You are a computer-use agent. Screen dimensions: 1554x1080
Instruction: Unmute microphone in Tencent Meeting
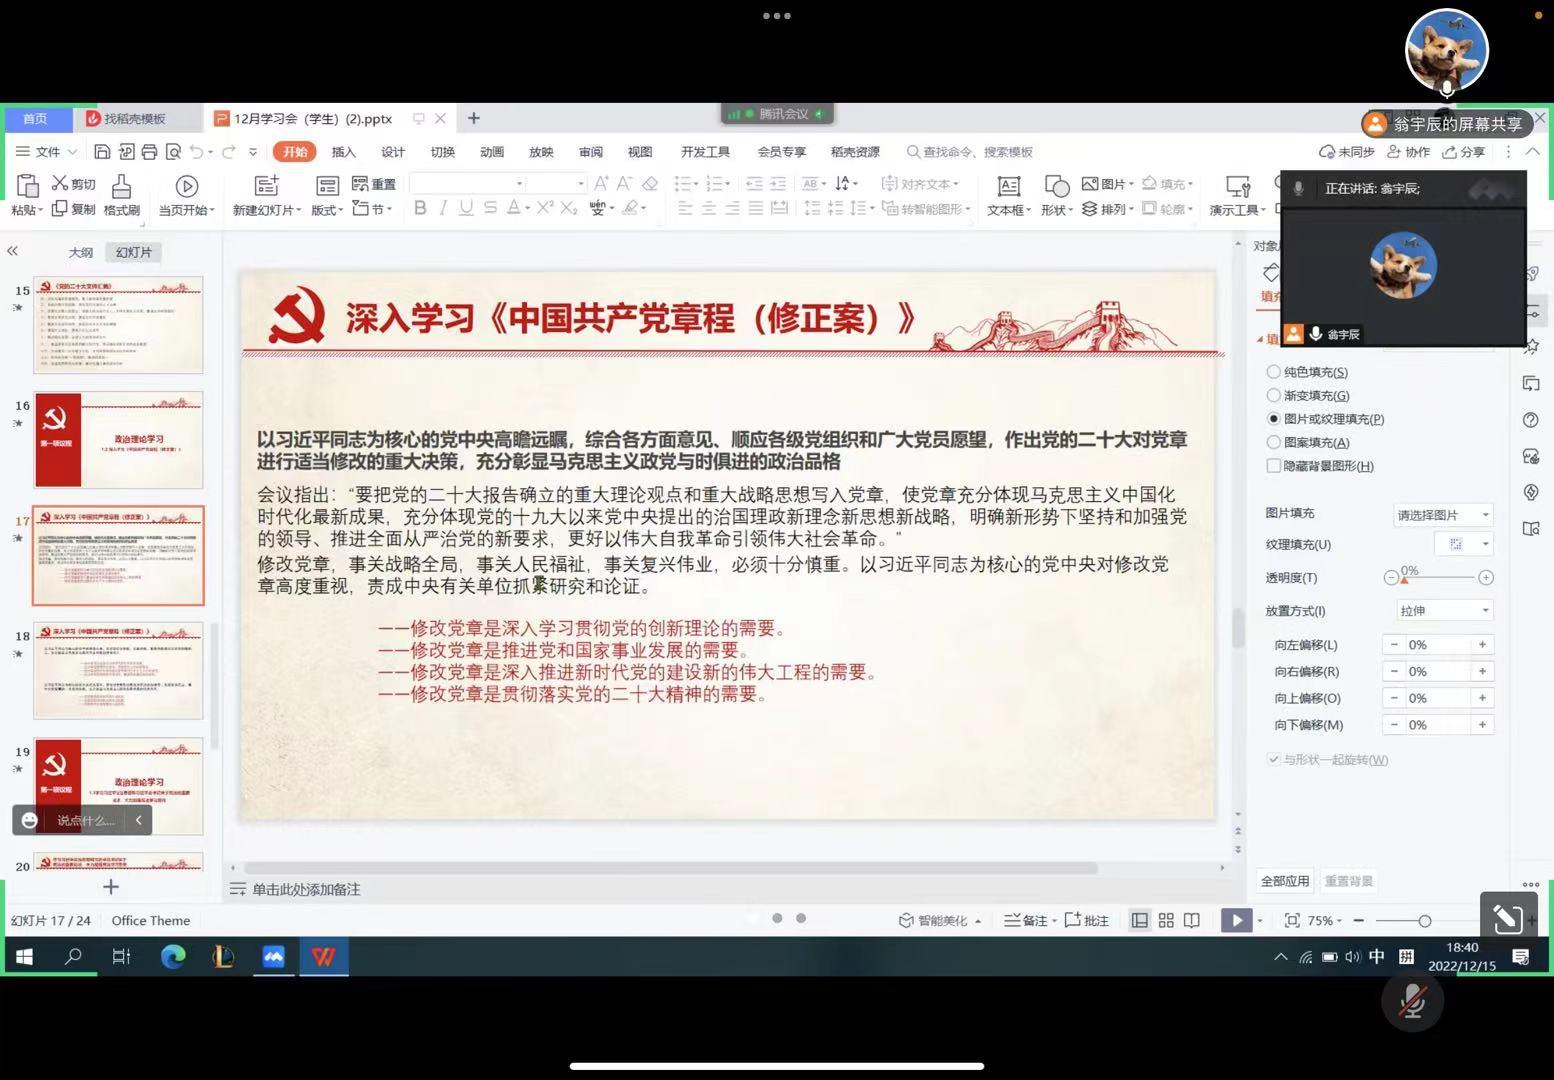click(x=1412, y=1001)
